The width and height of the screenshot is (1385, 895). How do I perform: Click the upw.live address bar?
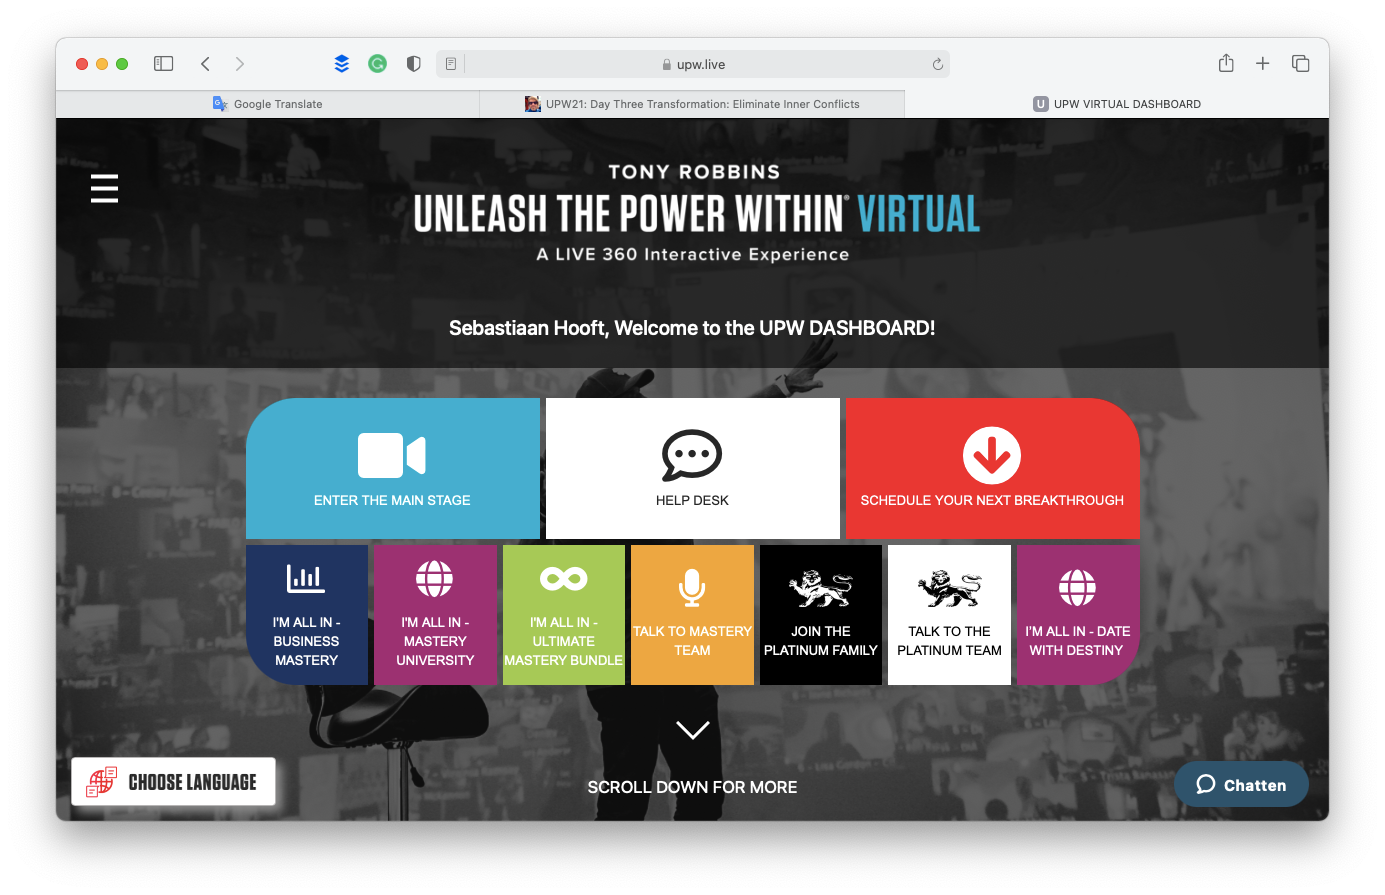coord(693,64)
